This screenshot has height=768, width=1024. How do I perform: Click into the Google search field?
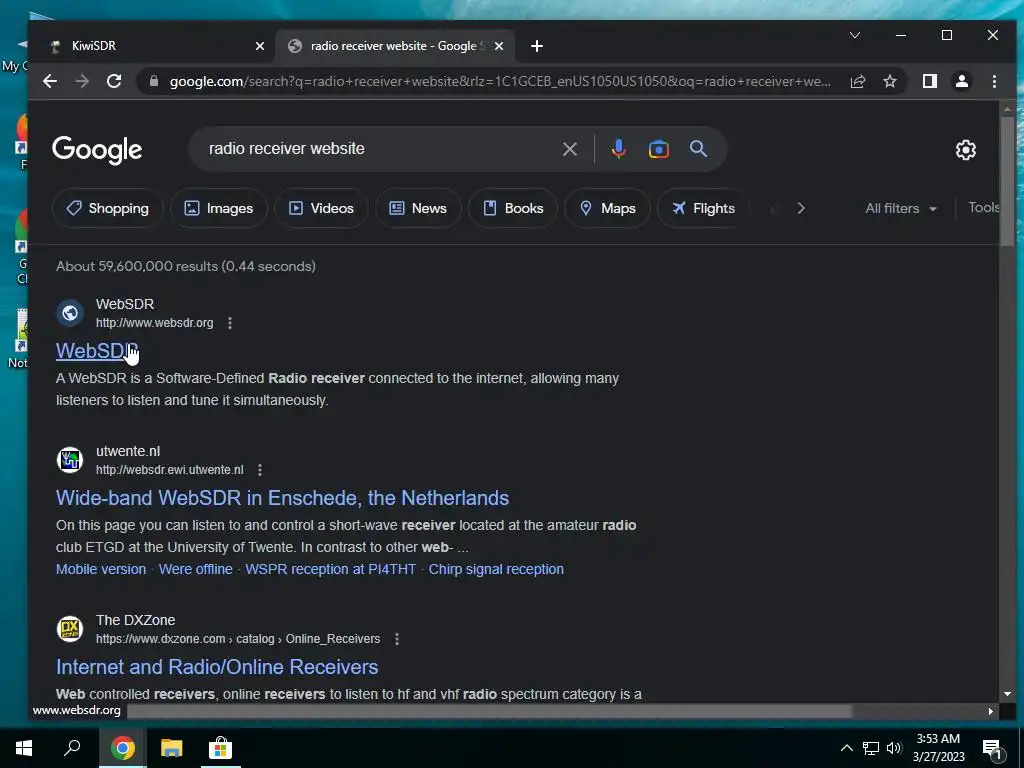click(379, 149)
